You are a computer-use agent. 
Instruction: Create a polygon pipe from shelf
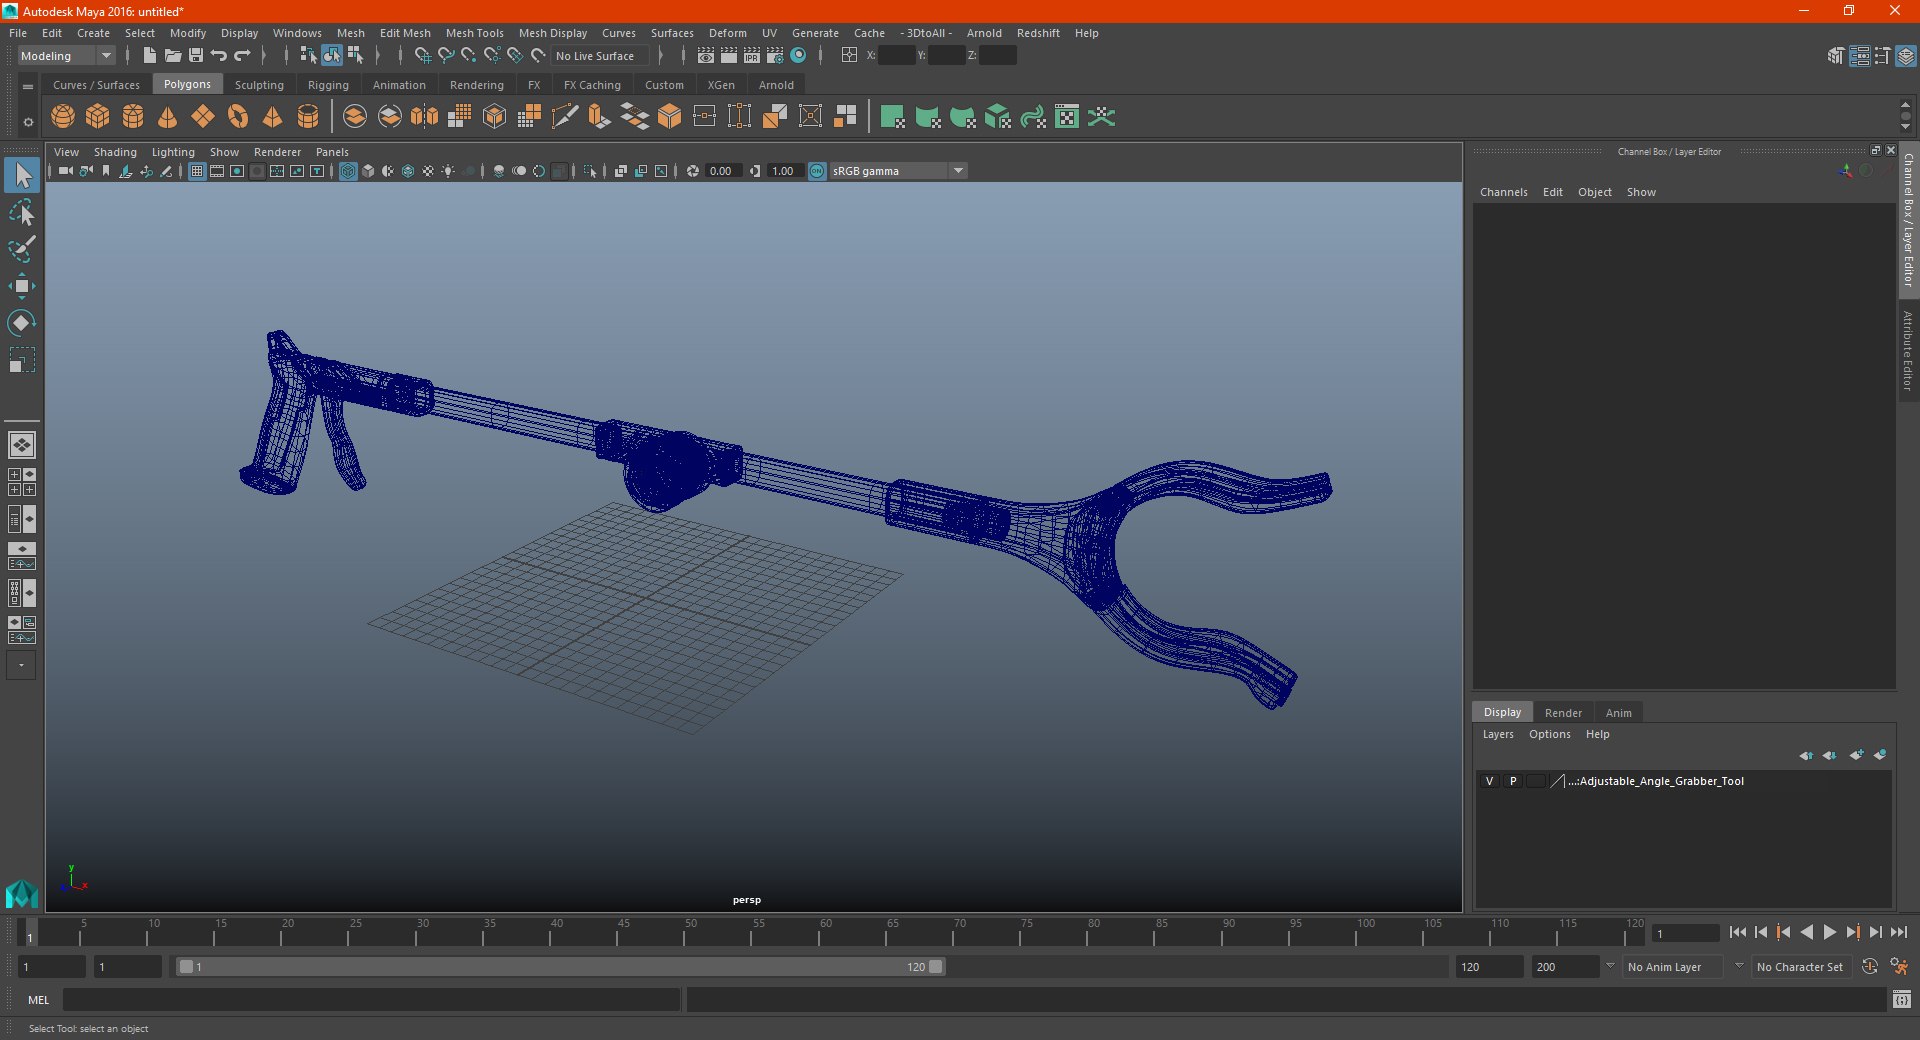[x=308, y=117]
